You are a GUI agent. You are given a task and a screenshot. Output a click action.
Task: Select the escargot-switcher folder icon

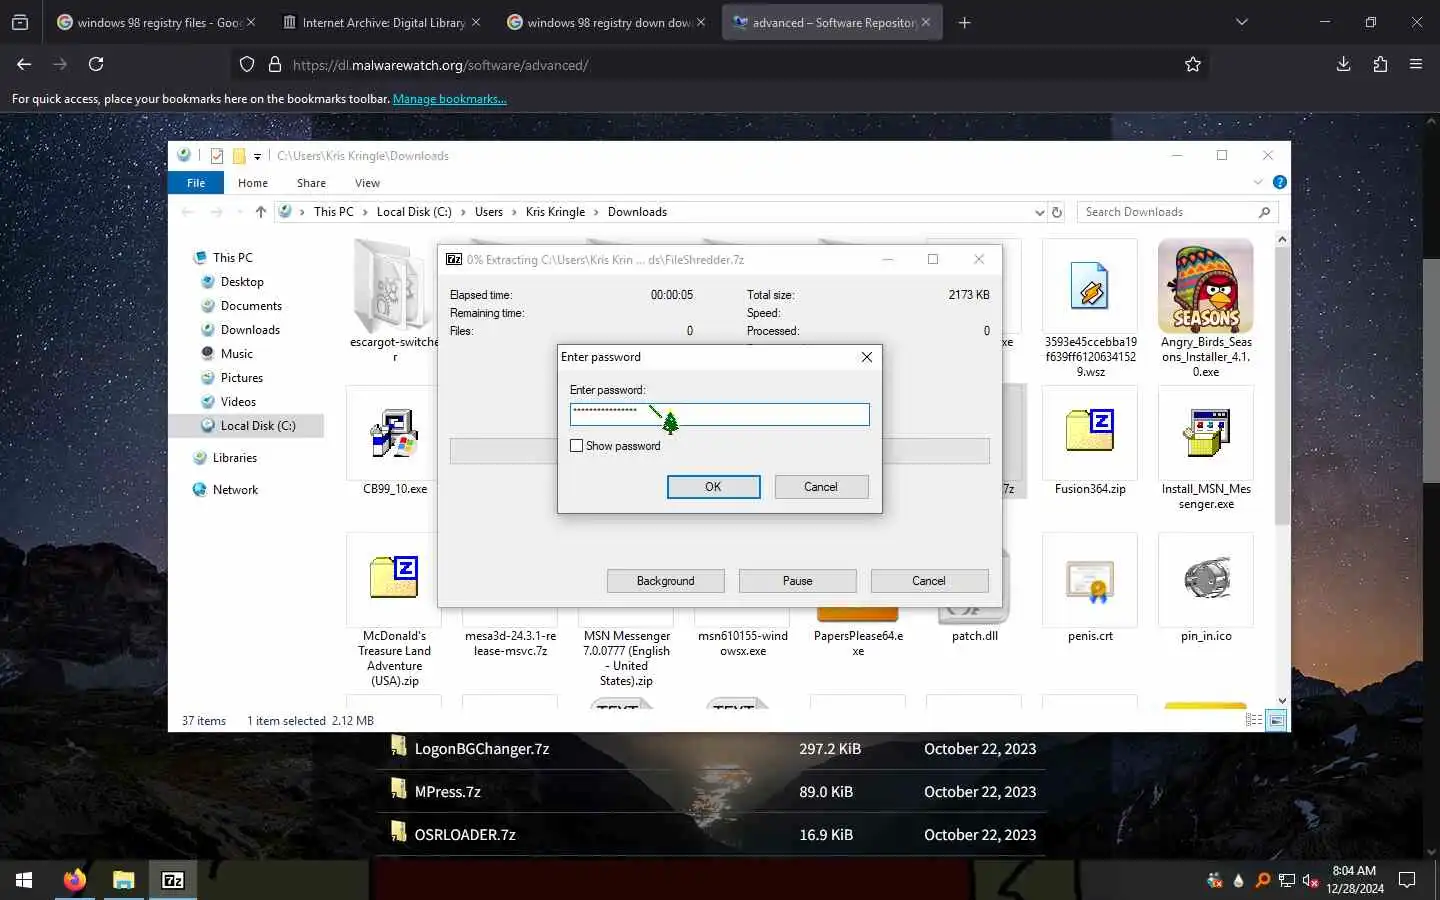click(x=394, y=286)
